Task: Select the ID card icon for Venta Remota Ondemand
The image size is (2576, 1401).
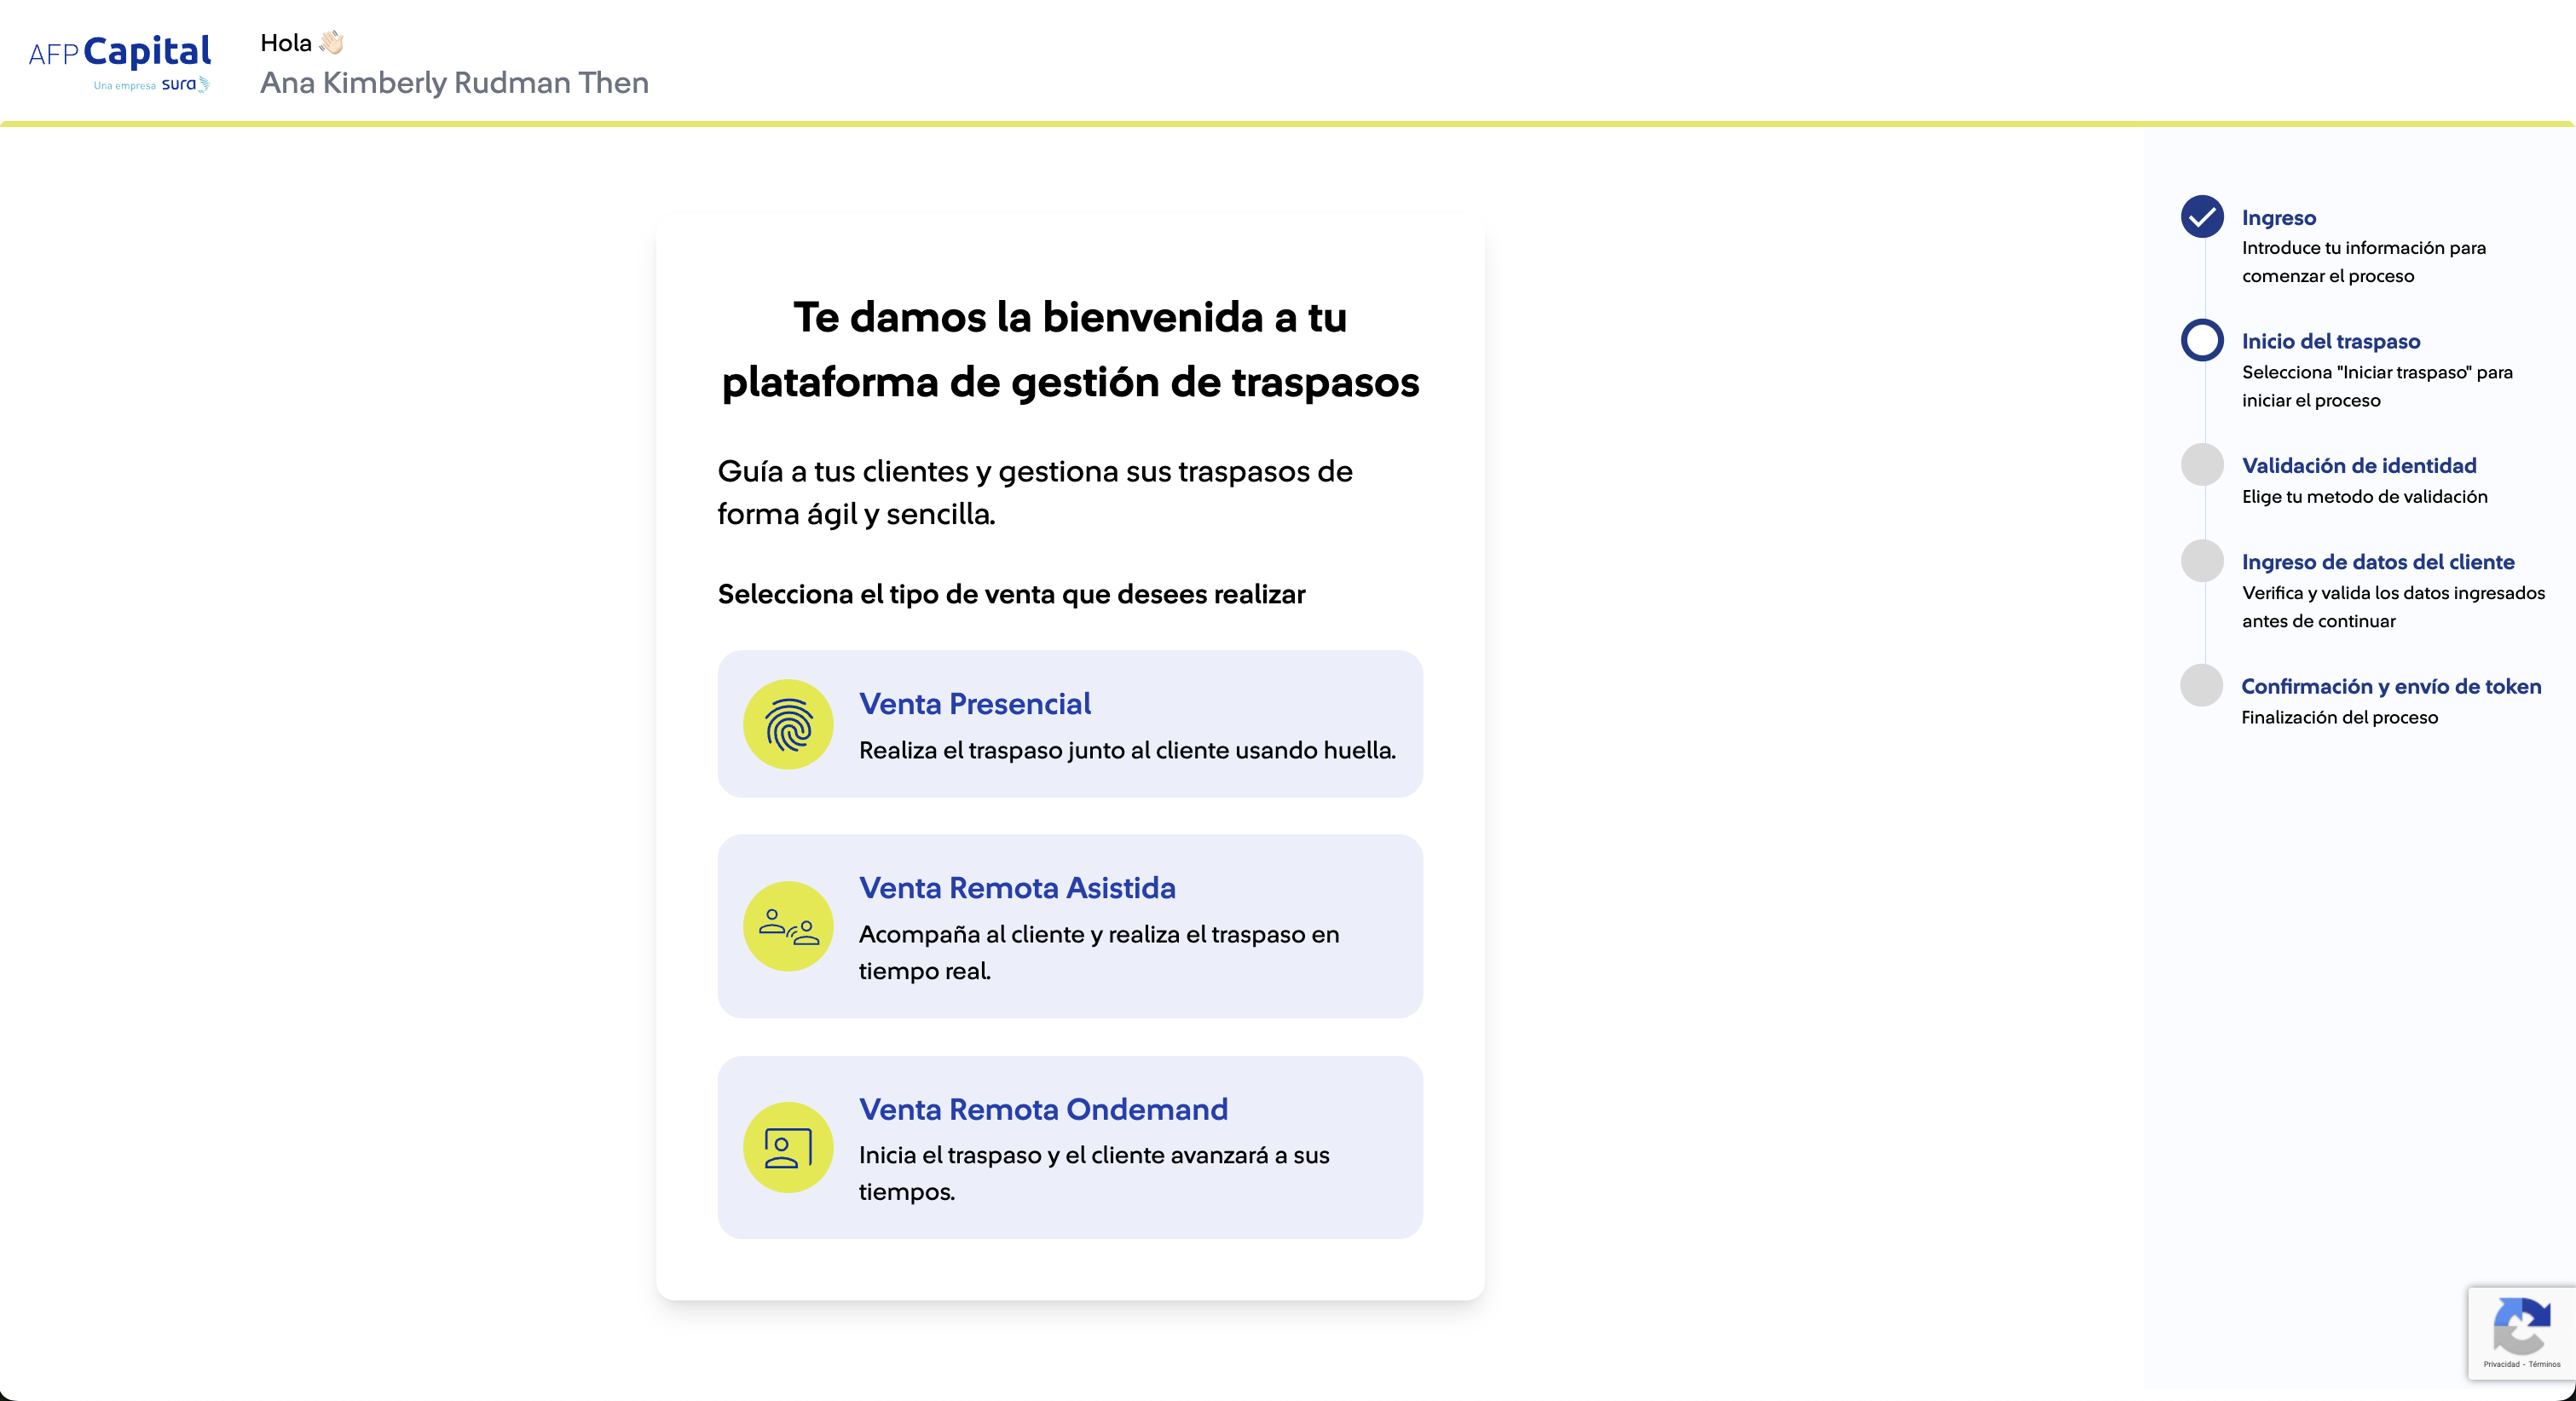Action: (x=789, y=1148)
